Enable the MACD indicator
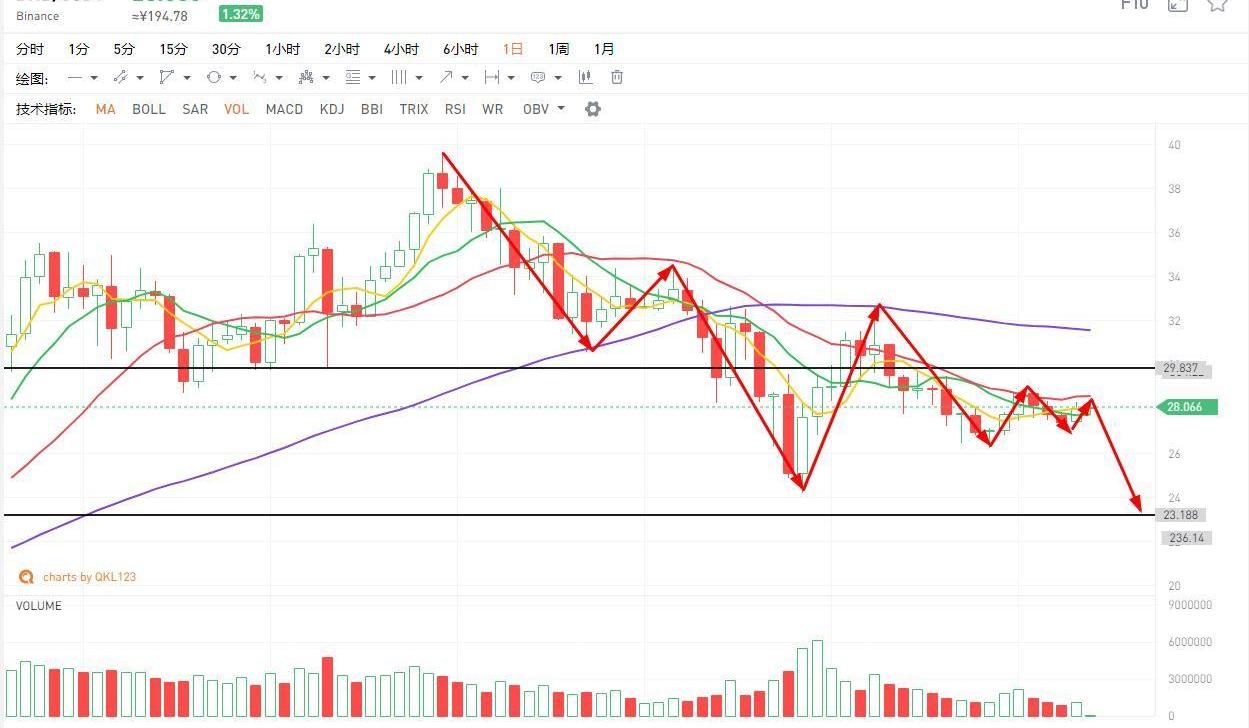Image resolution: width=1249 pixels, height=728 pixels. (x=284, y=109)
